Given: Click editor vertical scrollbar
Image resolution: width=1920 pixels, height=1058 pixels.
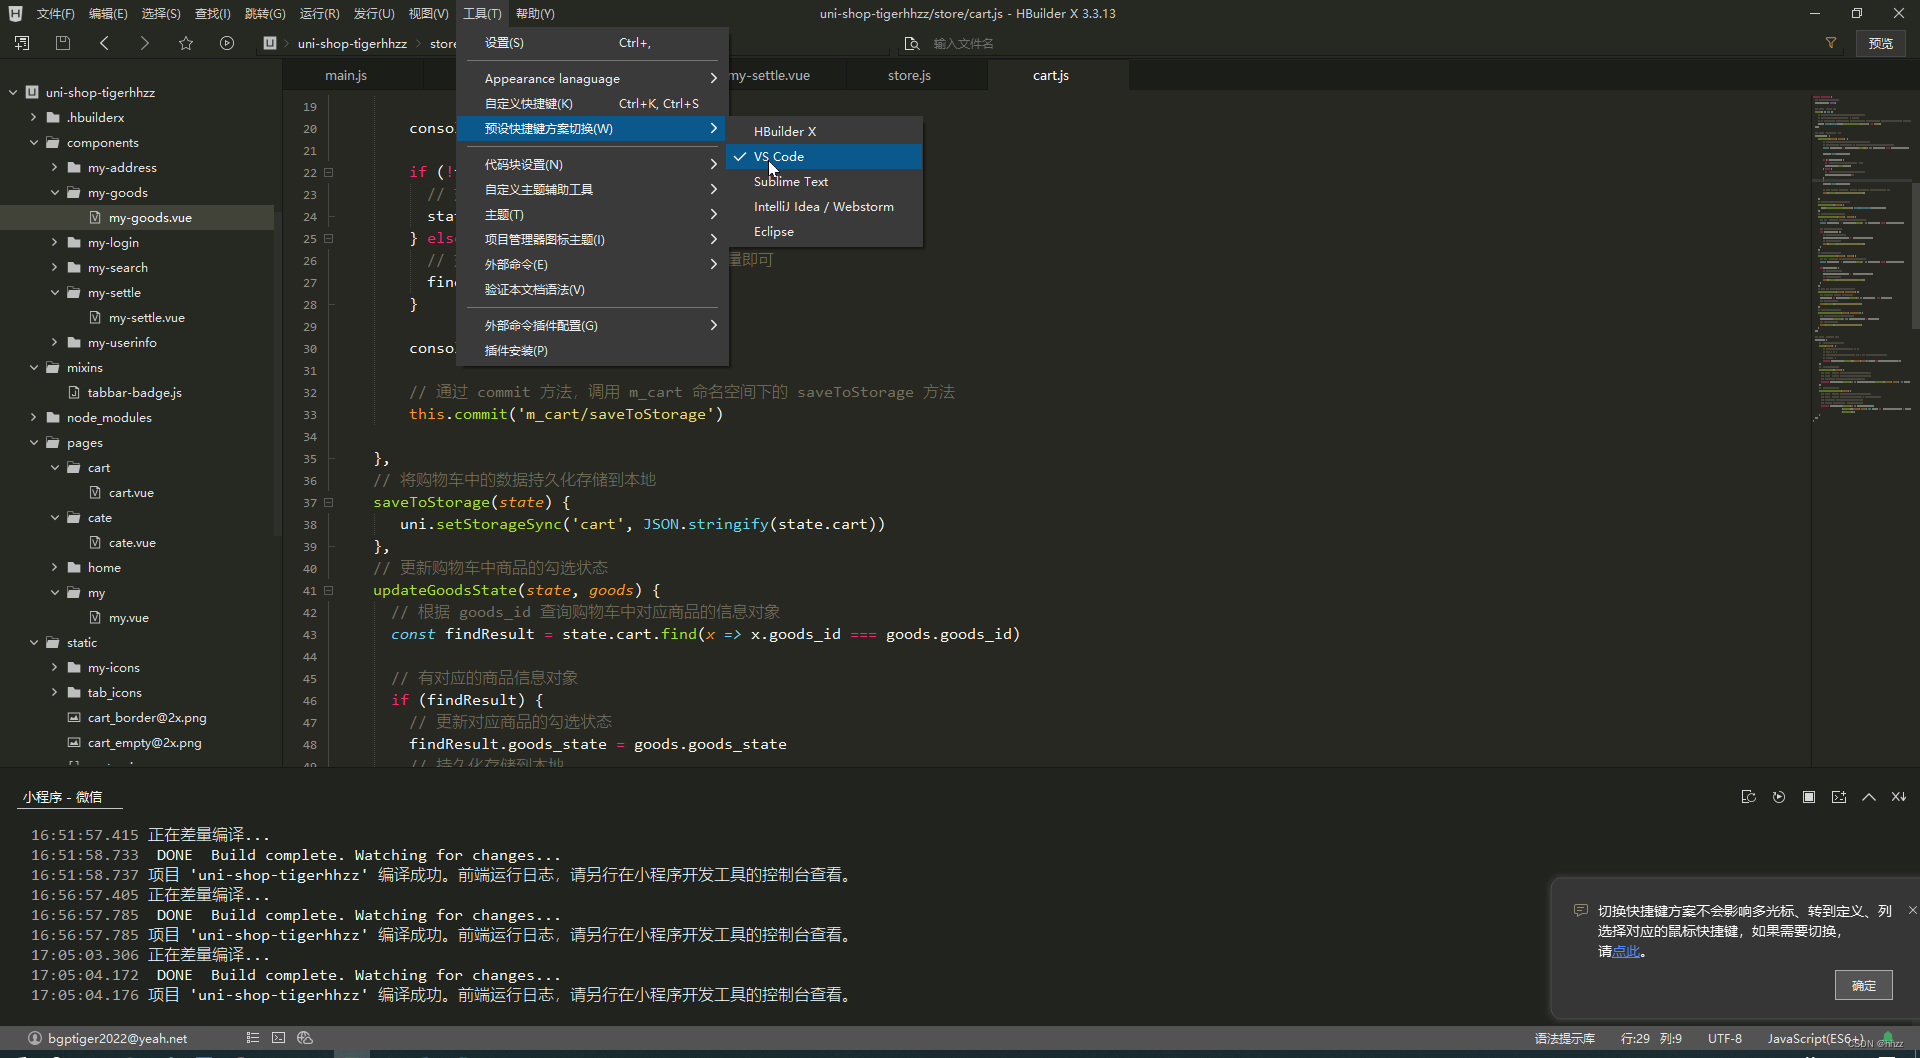Looking at the screenshot, I should [x=1915, y=255].
